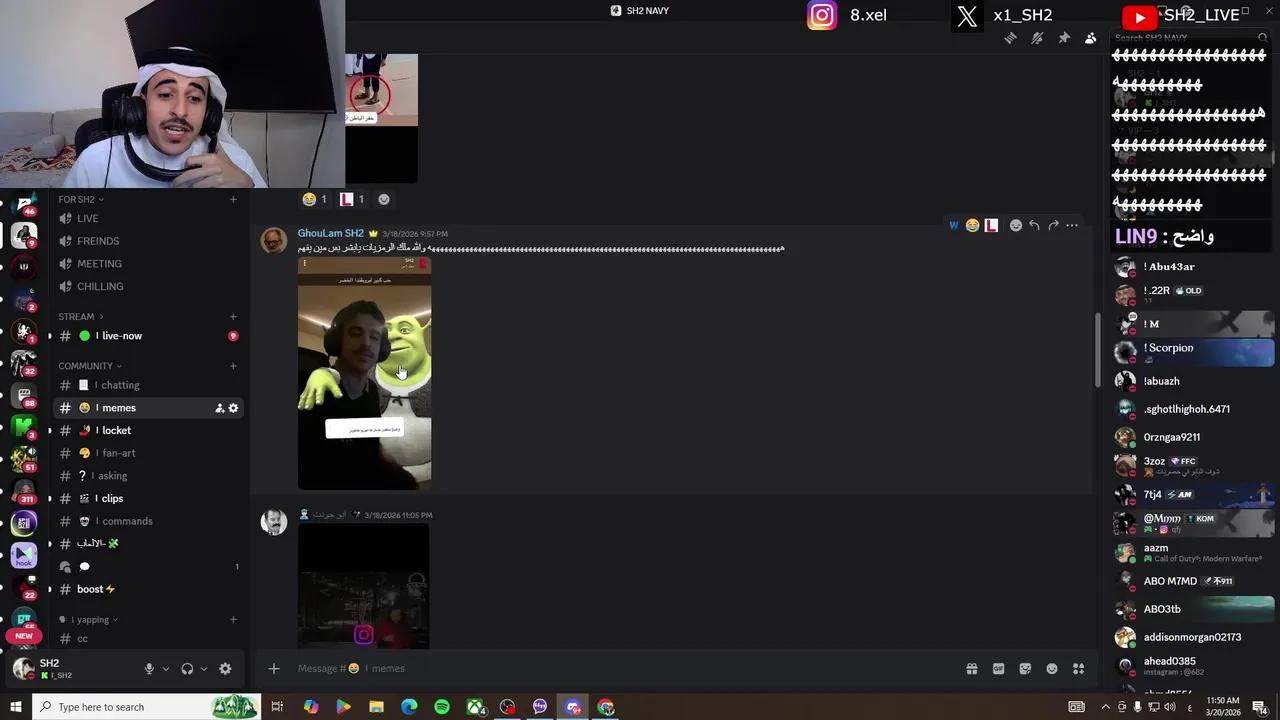
Task: Open the locket channel
Action: click(148, 430)
